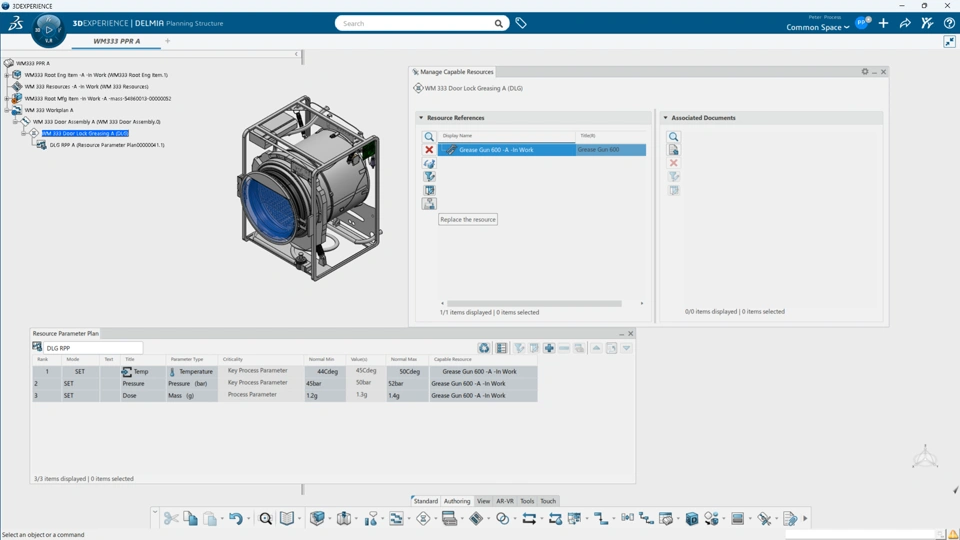This screenshot has width=960, height=540.
Task: Switch to the AR-VR toolbar tab
Action: click(x=505, y=501)
